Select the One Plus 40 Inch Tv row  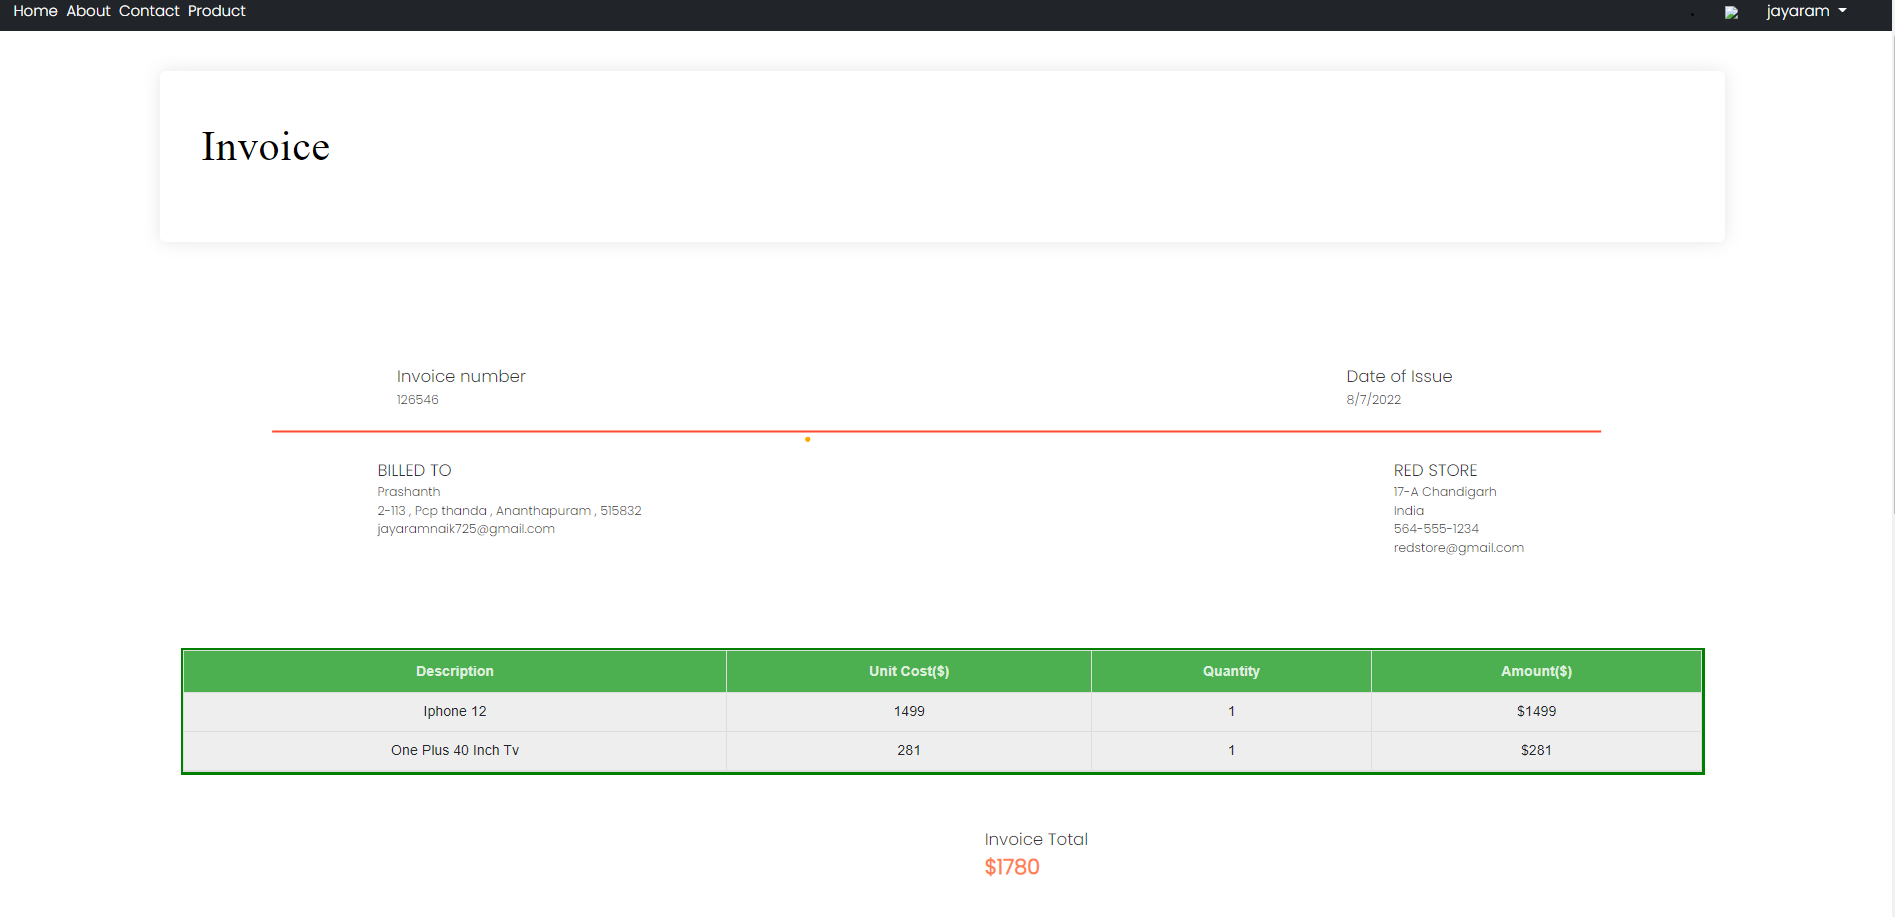(x=454, y=750)
